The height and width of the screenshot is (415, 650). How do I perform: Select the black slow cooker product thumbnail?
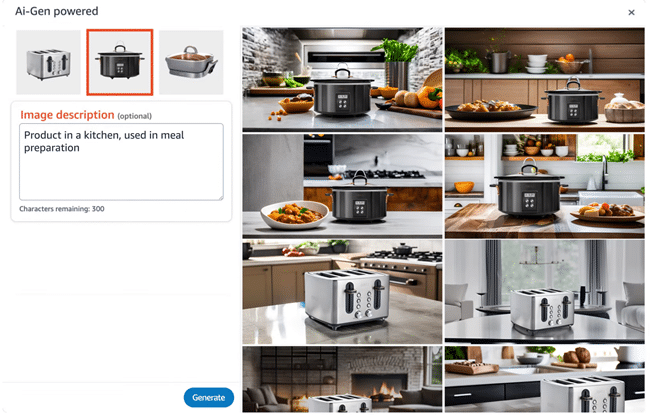(x=120, y=62)
